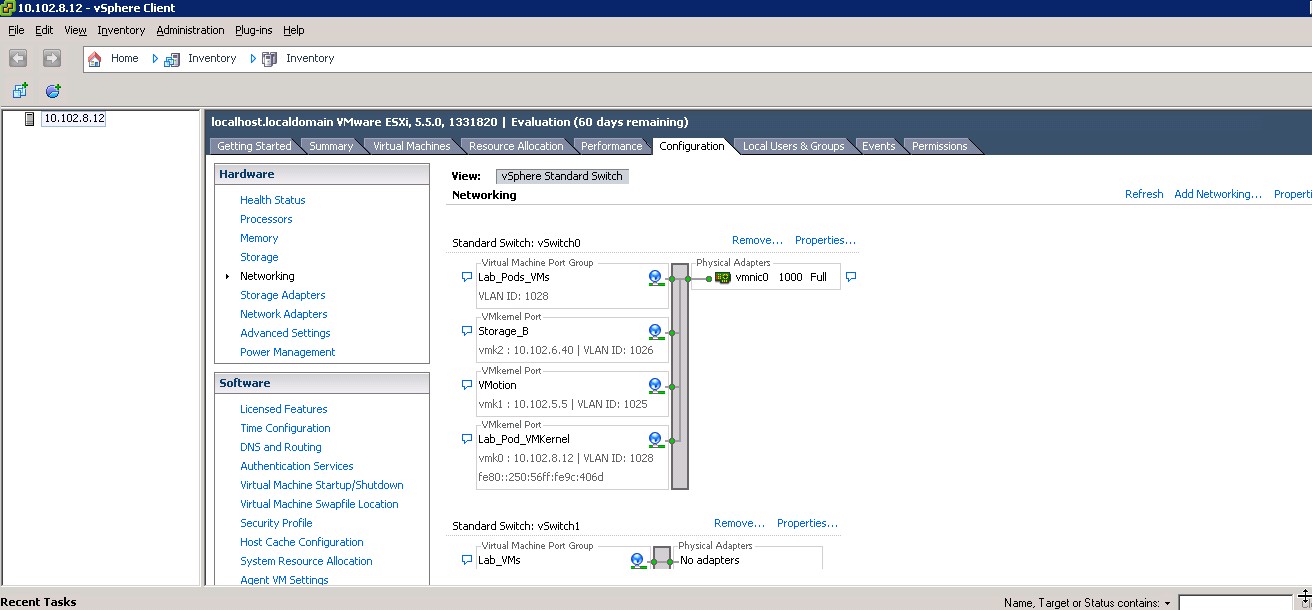Screen dimensions: 1312x610
Task: Click the new virtual machine toolbar icon
Action: (x=19, y=91)
